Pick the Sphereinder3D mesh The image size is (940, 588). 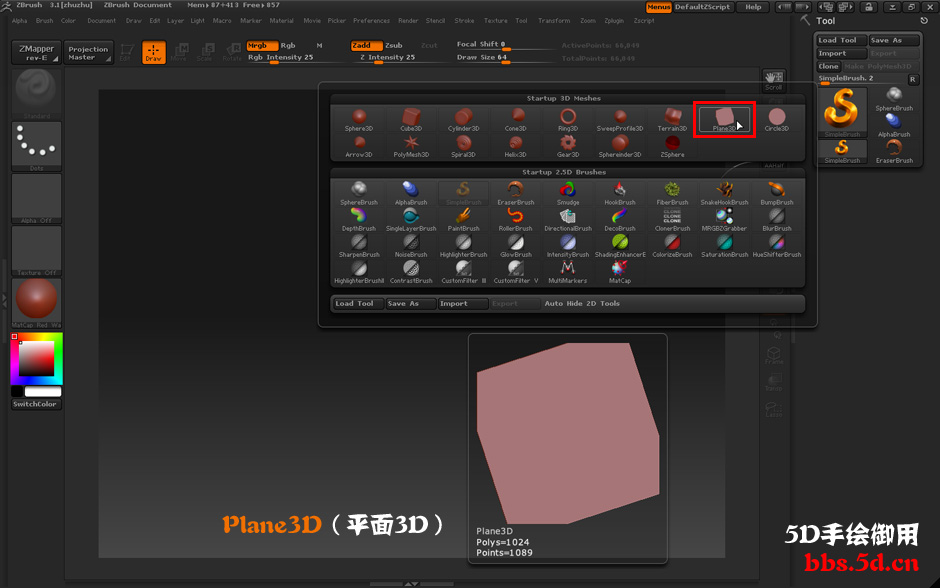620,146
